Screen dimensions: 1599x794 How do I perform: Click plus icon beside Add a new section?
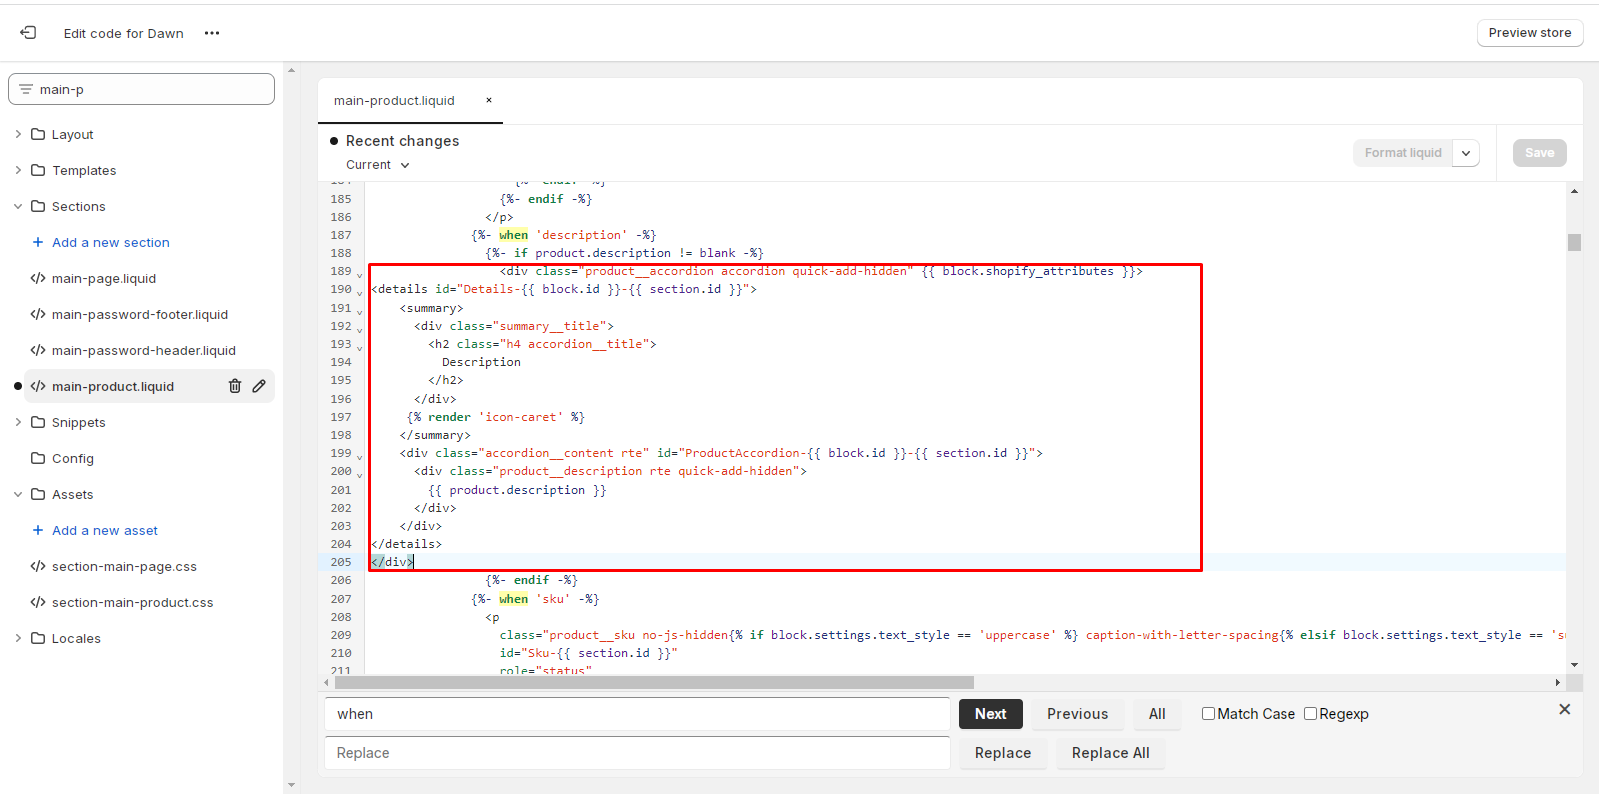38,242
